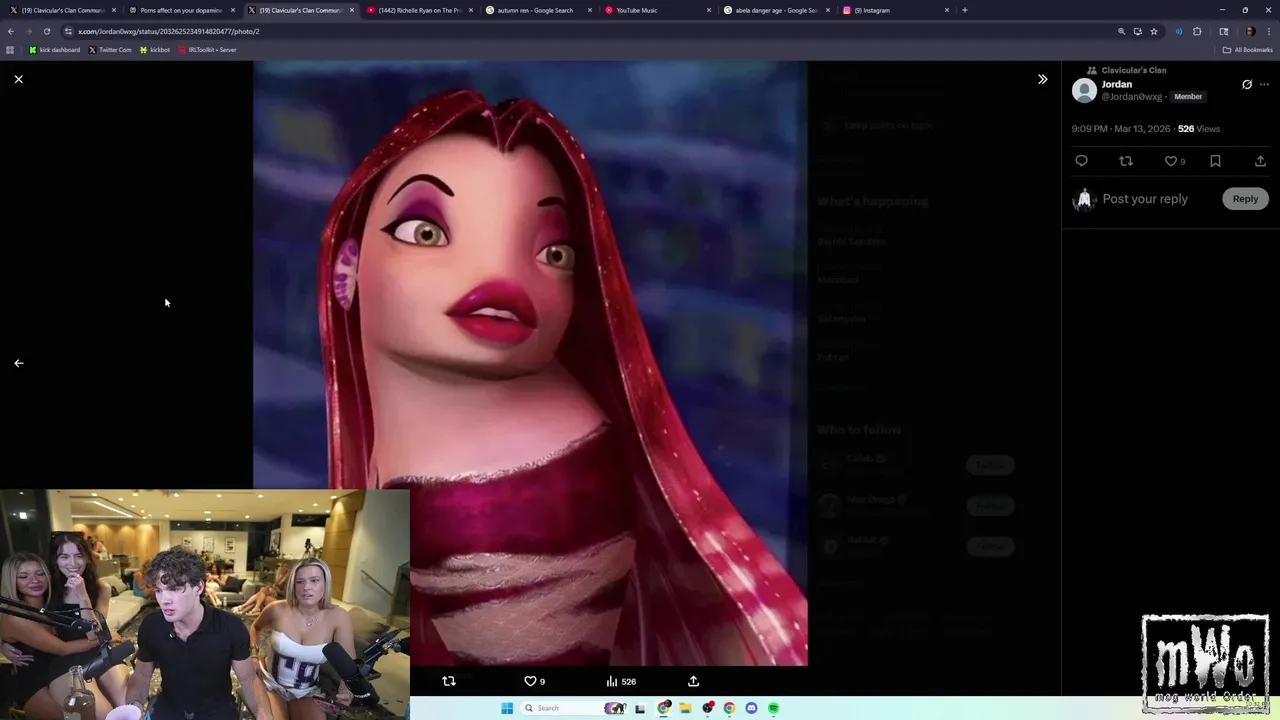The width and height of the screenshot is (1280, 720).
Task: Open Task View from the taskbar
Action: point(640,708)
